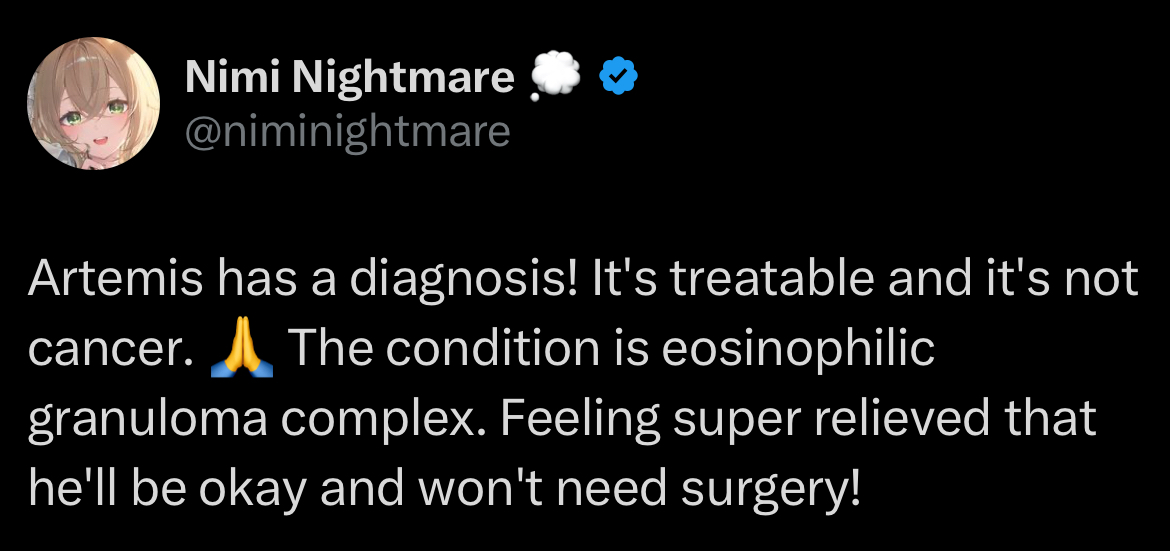
Task: Click the blue verified checkmark badge
Action: 619,75
